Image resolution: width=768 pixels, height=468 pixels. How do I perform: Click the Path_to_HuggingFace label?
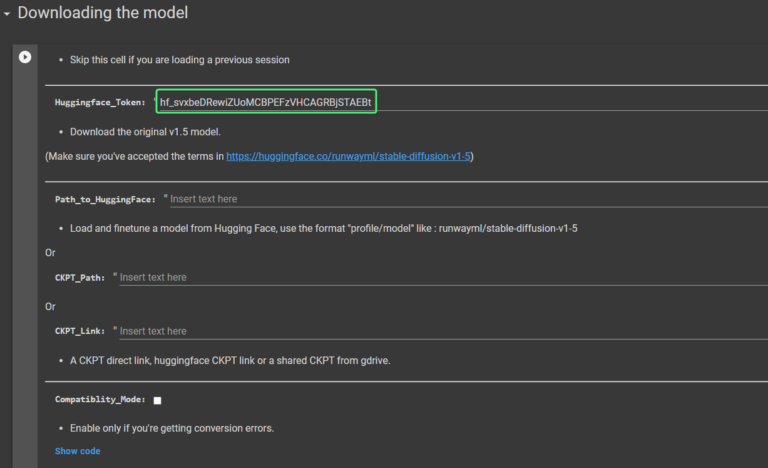[x=105, y=200]
